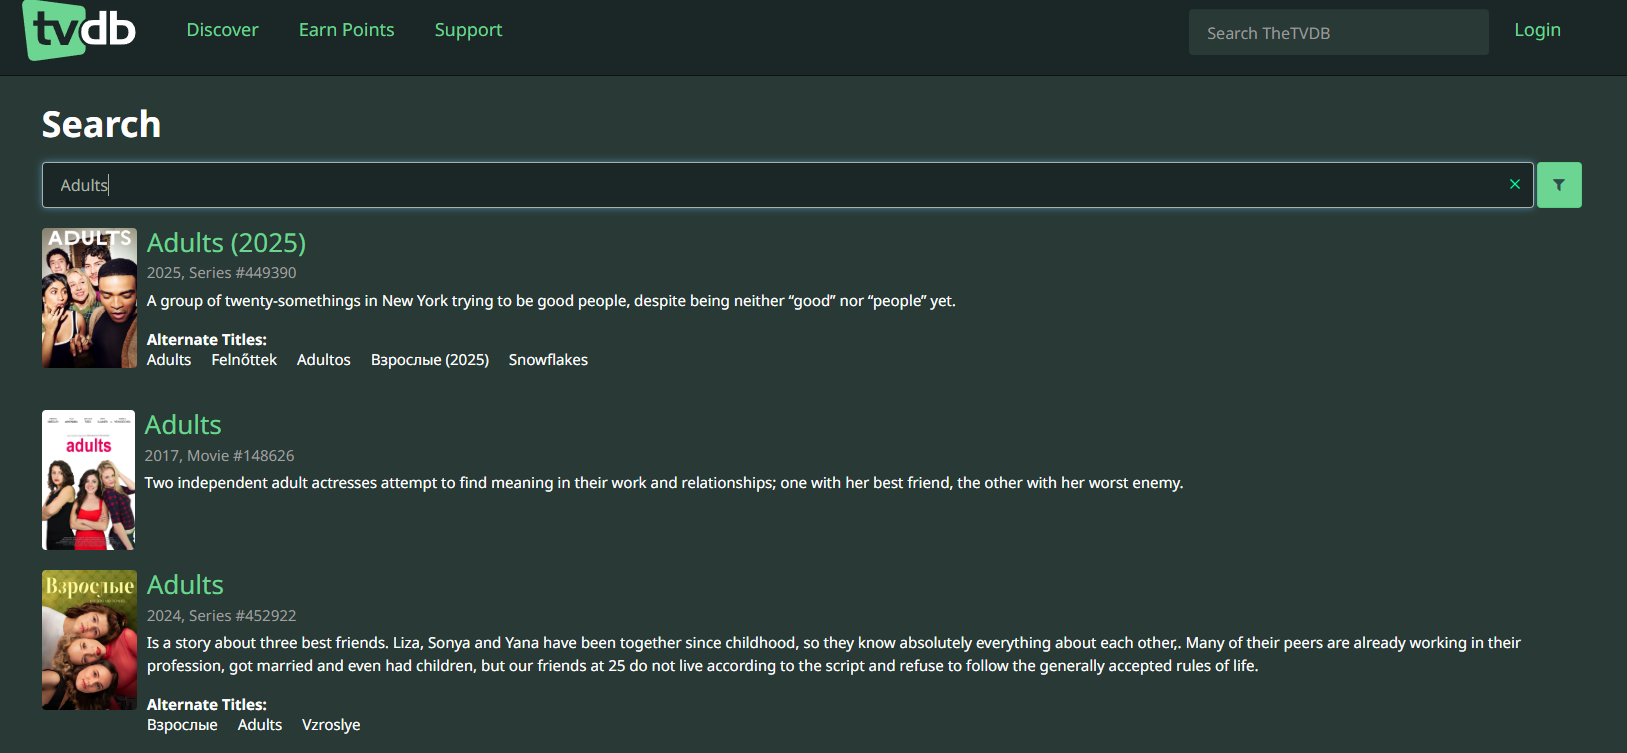The image size is (1627, 753).
Task: Open the 2024 Adults series poster thumbnail
Action: (89, 640)
